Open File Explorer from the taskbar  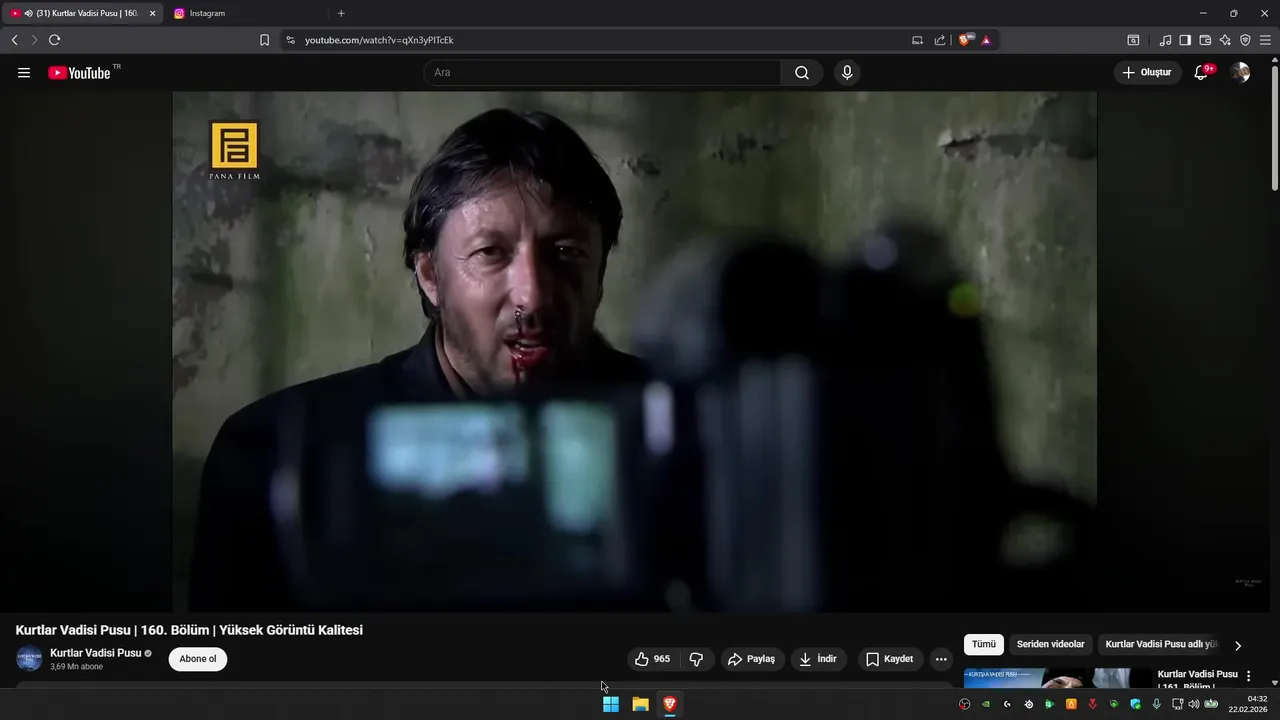pyautogui.click(x=640, y=704)
